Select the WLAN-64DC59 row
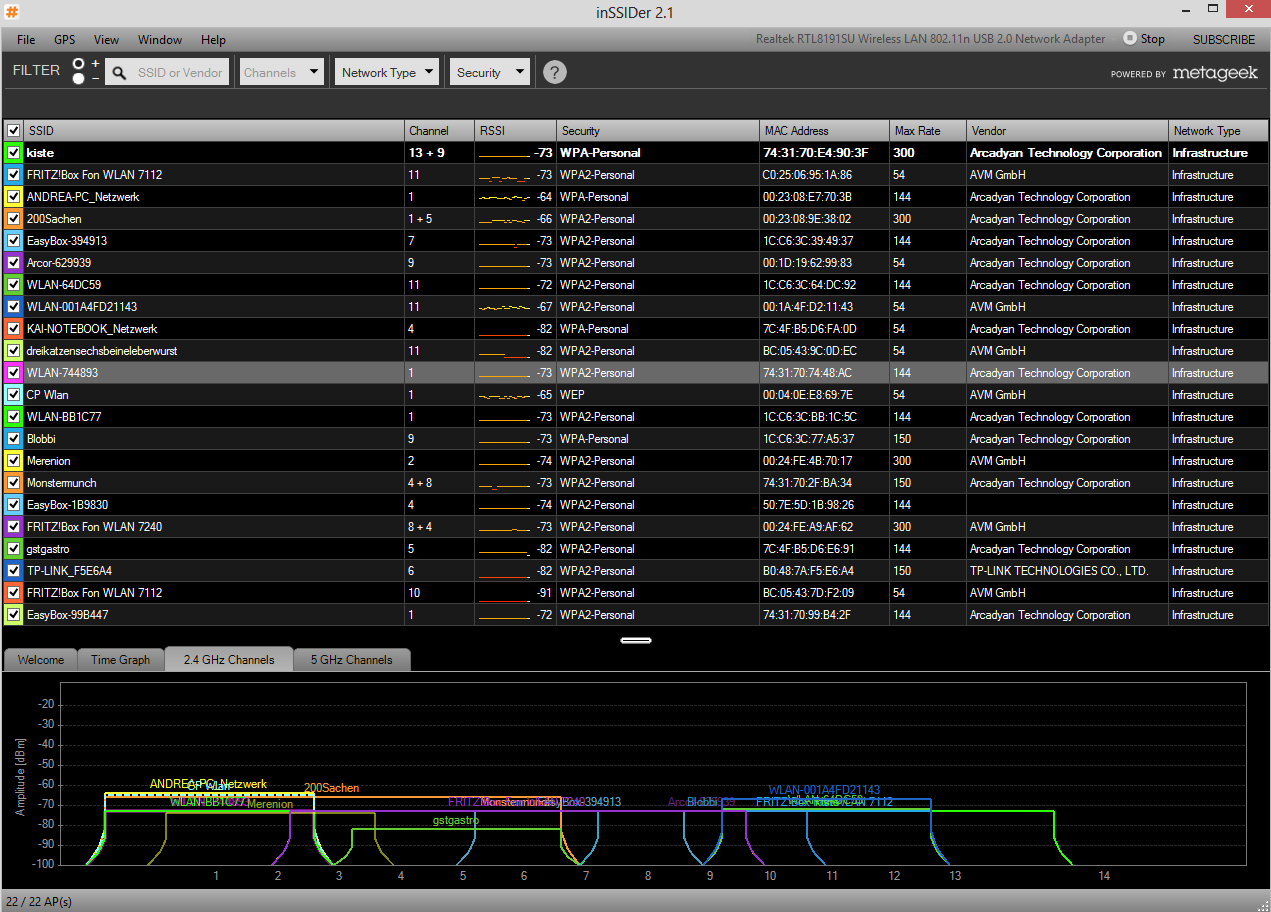The height and width of the screenshot is (912, 1271). coord(636,285)
